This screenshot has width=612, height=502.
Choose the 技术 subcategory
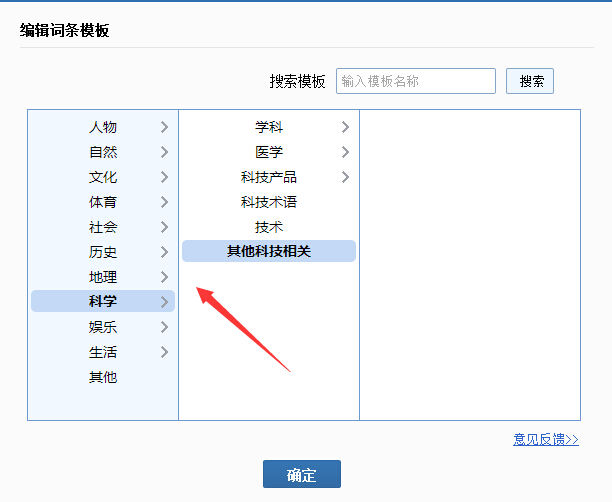269,227
